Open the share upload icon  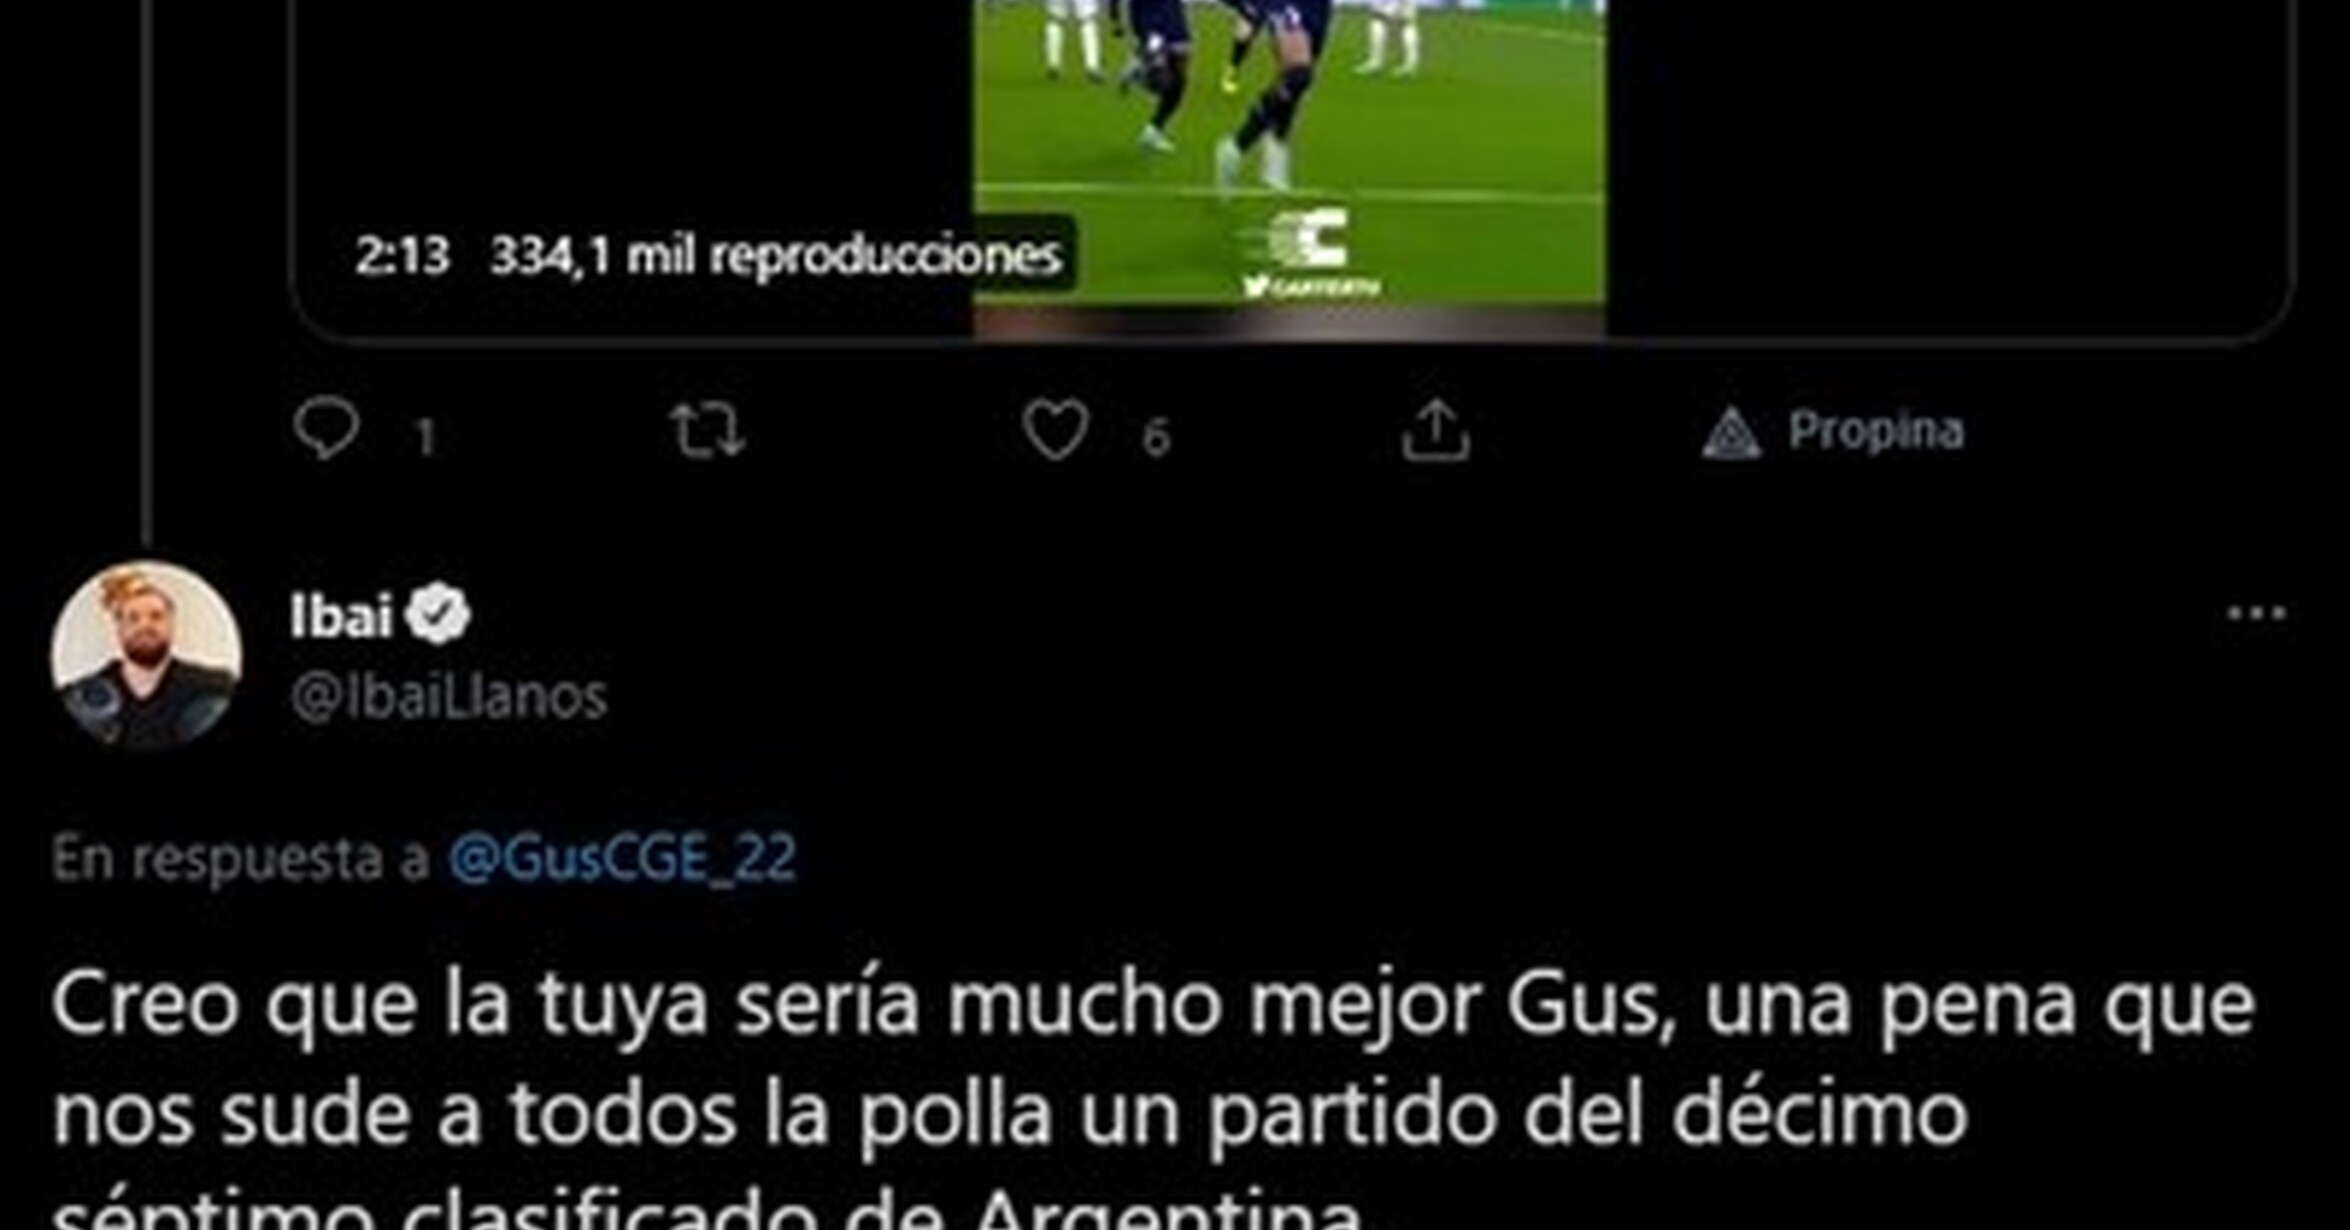point(1435,430)
